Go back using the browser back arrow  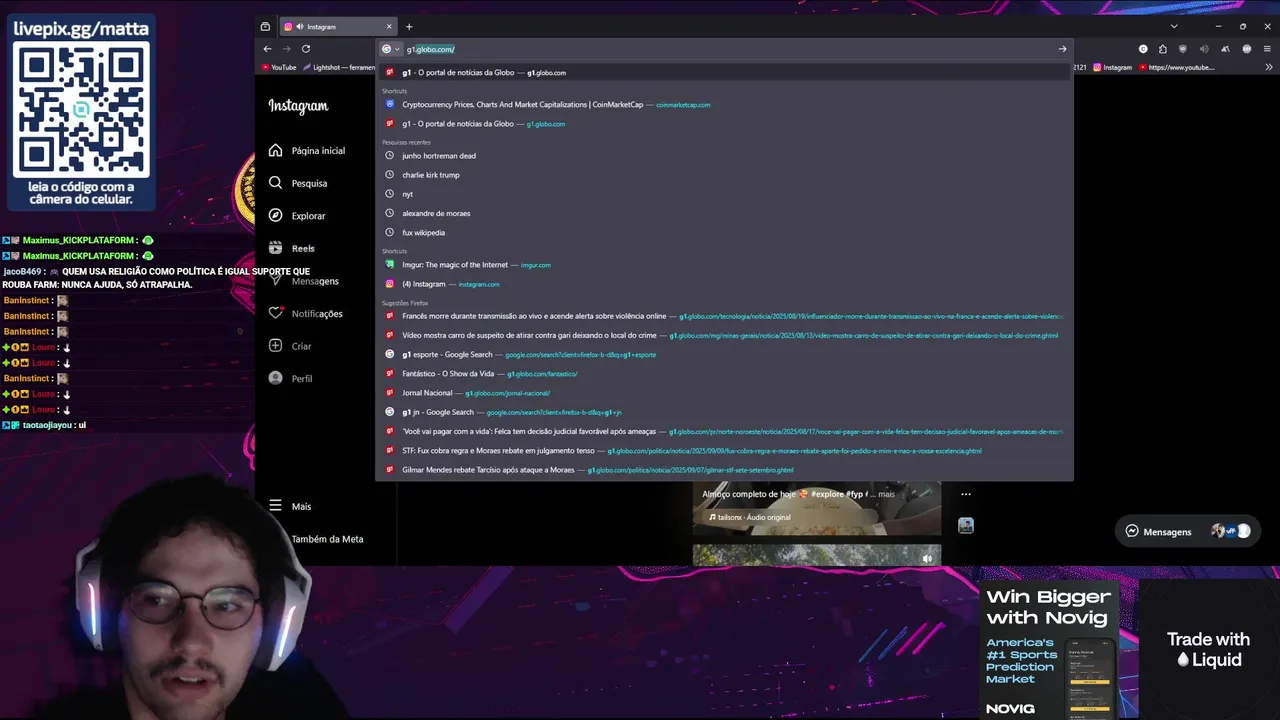pos(267,49)
